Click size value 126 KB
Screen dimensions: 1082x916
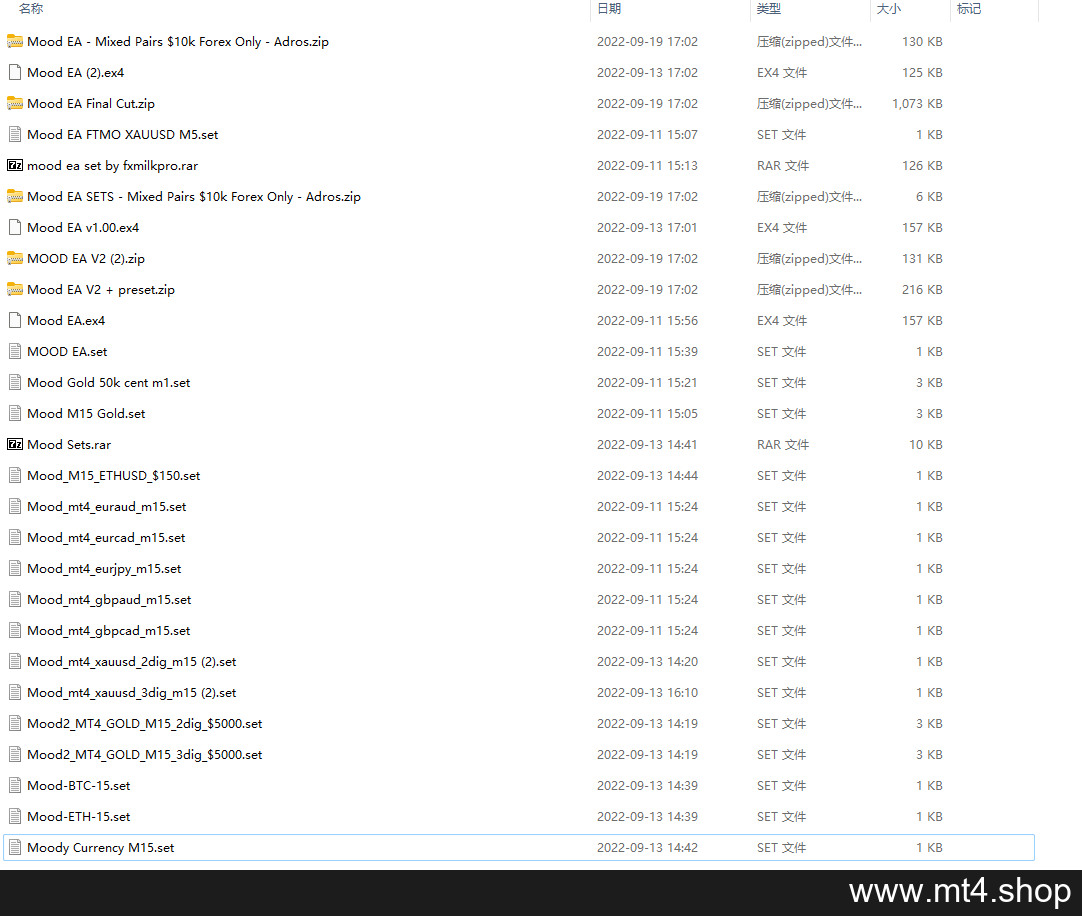922,166
